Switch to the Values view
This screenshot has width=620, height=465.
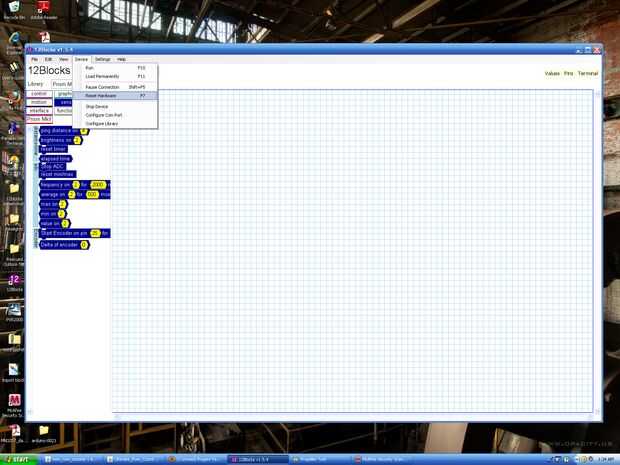(552, 74)
